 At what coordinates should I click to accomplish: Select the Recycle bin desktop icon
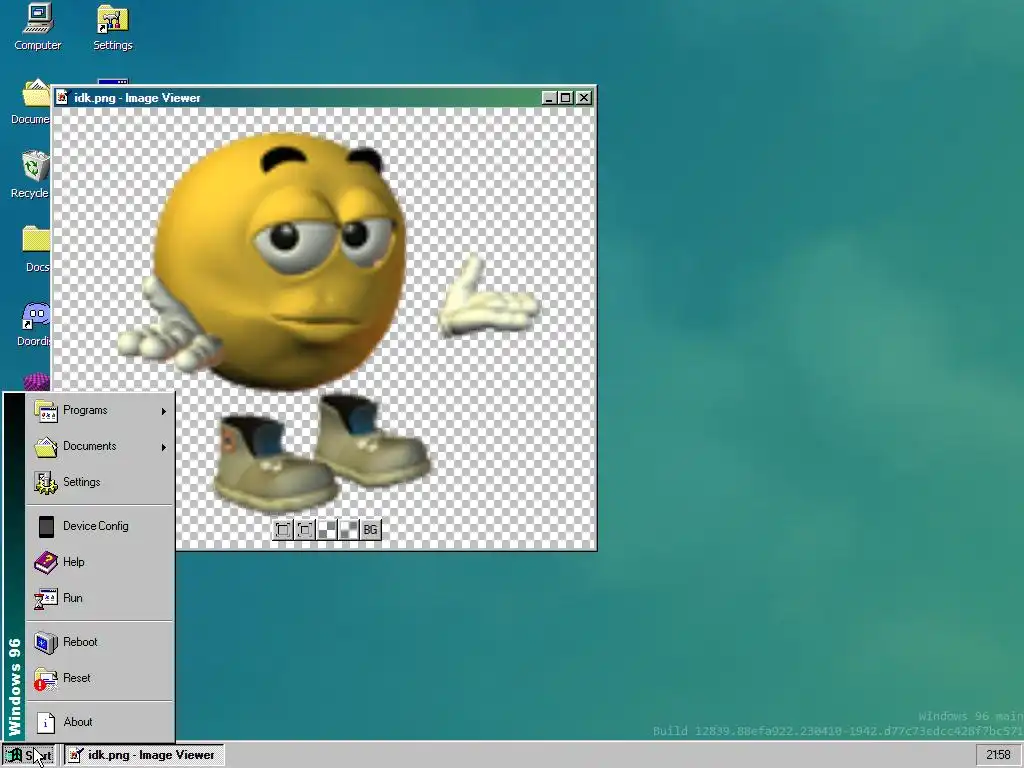(30, 174)
